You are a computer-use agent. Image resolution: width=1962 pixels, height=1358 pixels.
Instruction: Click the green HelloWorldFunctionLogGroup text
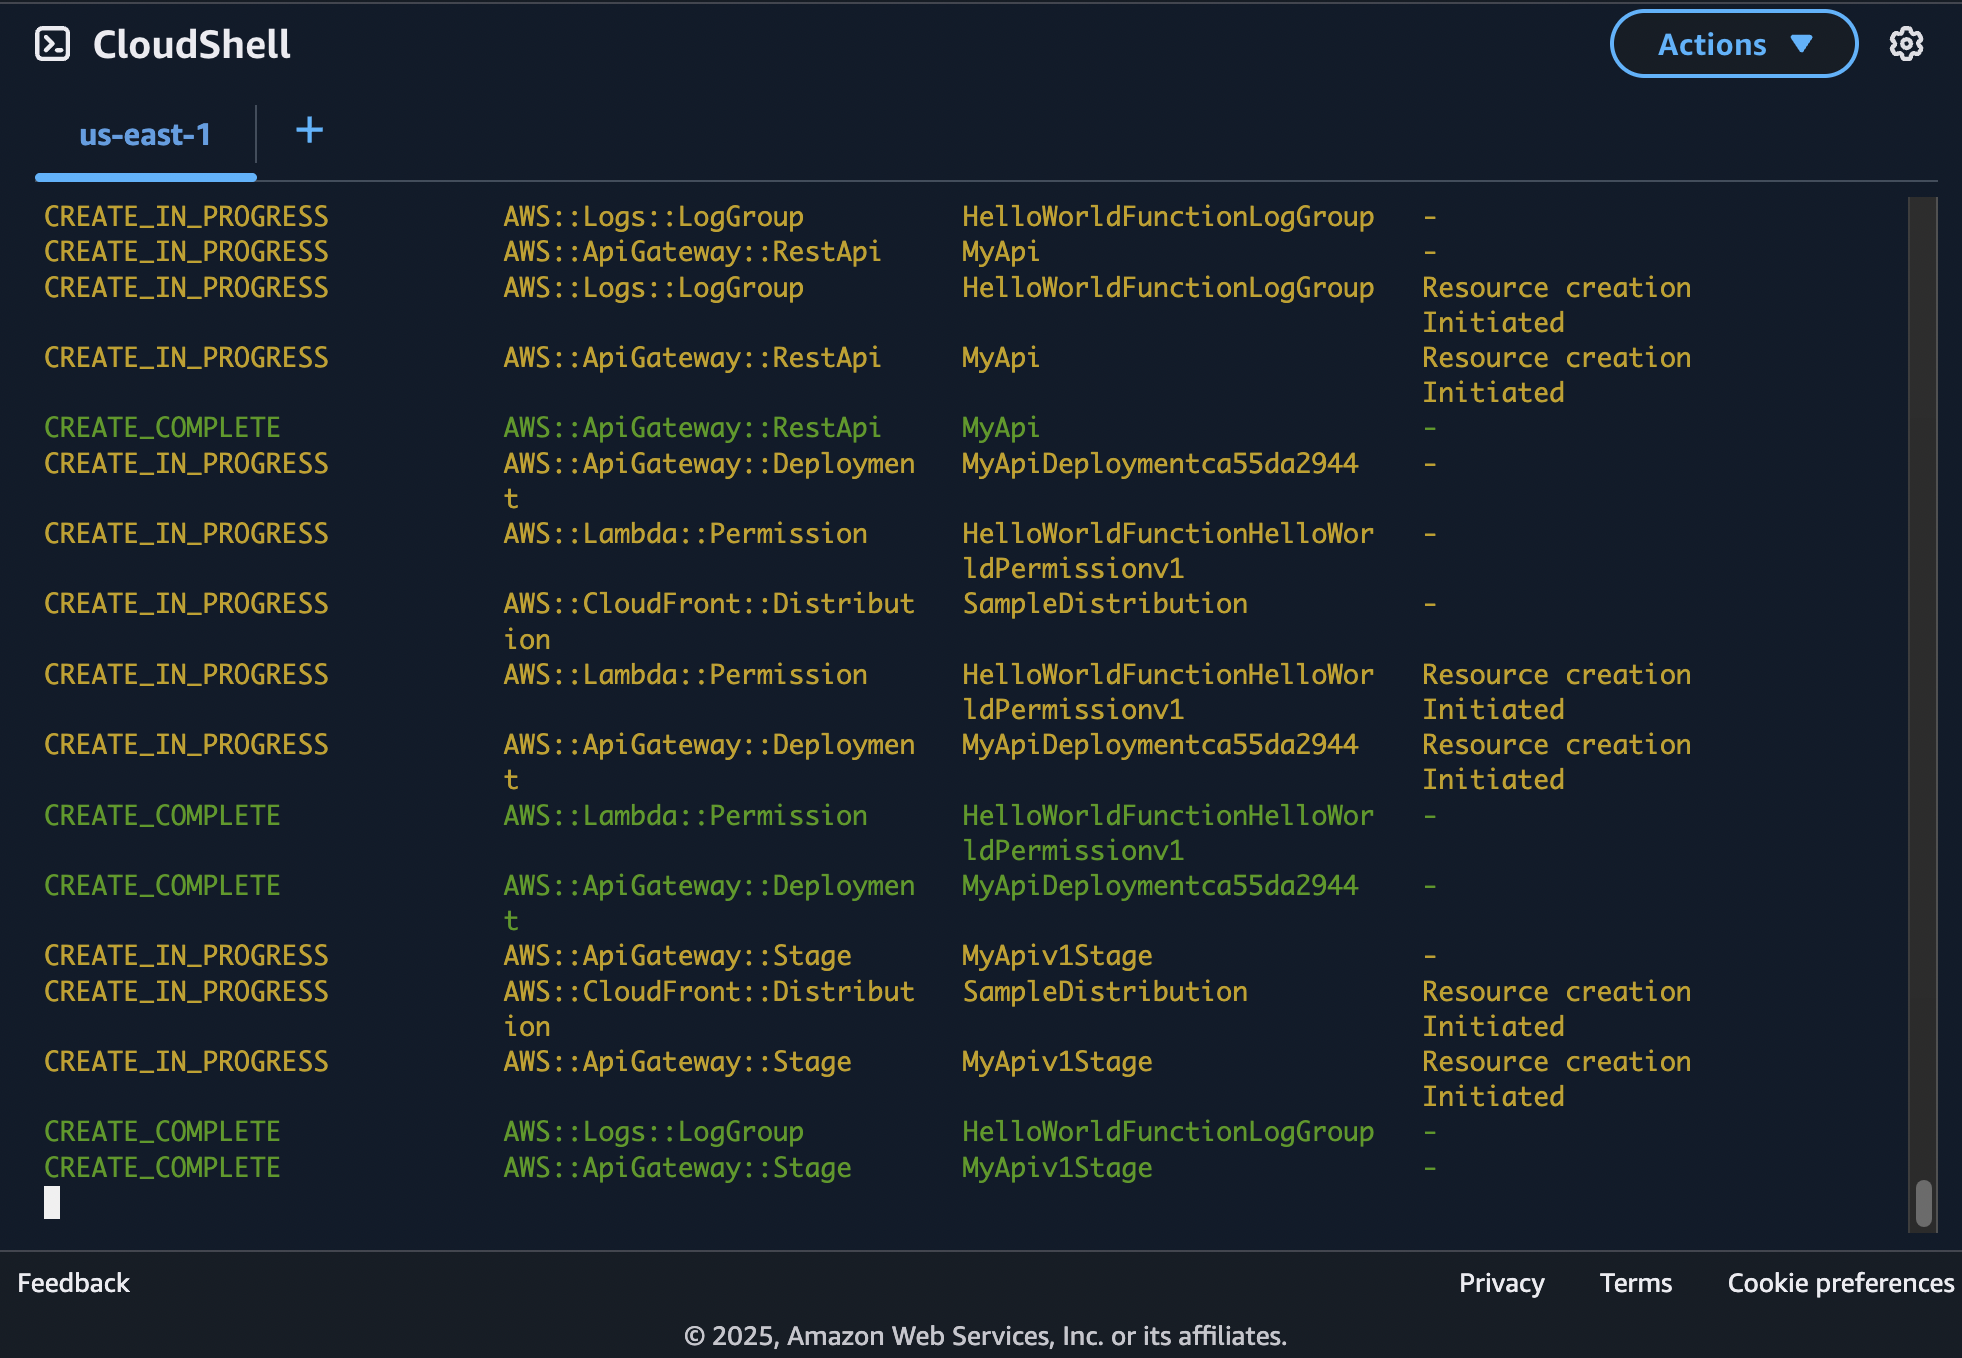point(1167,1132)
